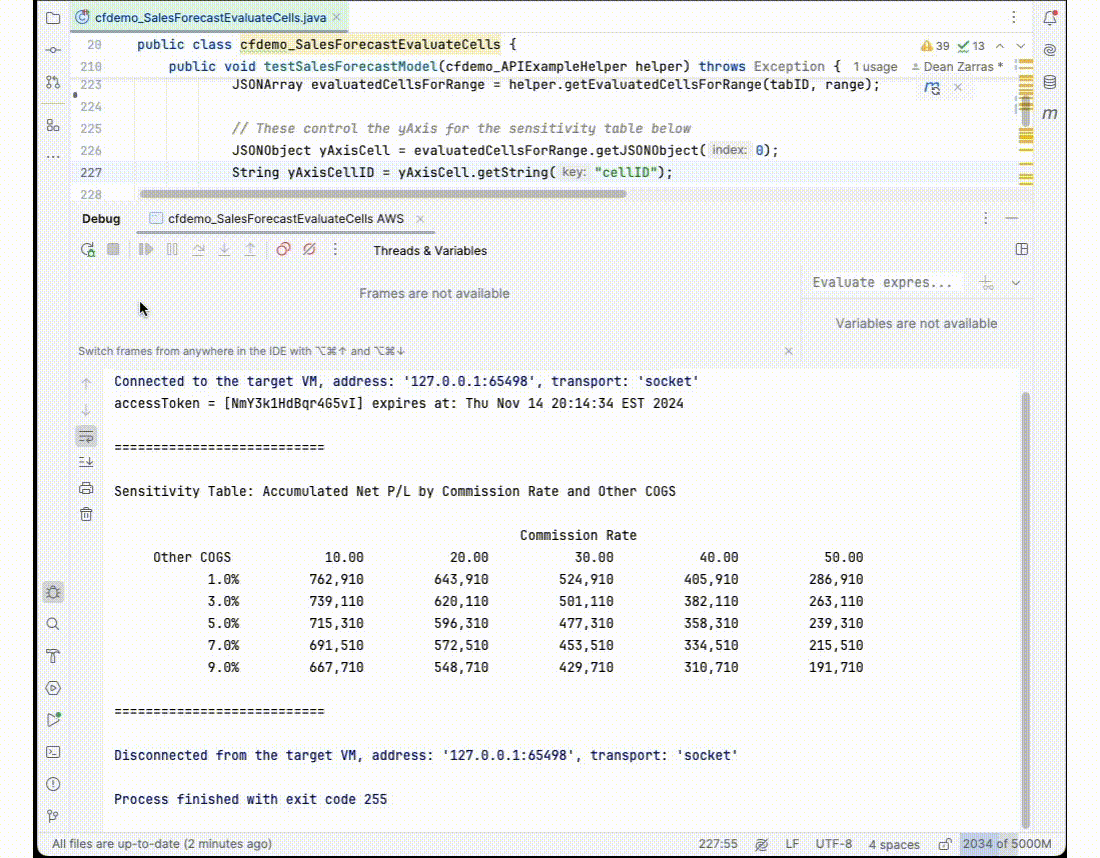This screenshot has height=858, width=1100.
Task: Open the Build hammer tool icon
Action: click(53, 656)
